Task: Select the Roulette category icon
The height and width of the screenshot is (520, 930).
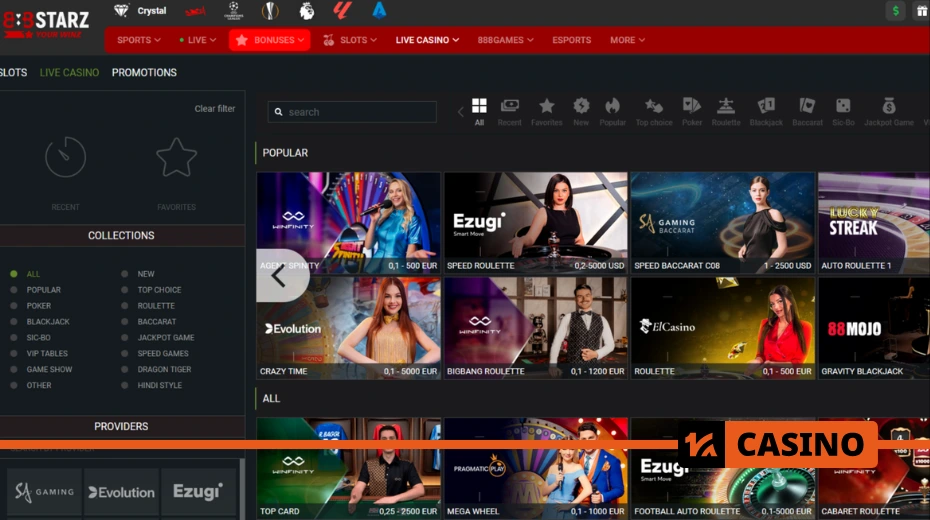Action: (726, 111)
